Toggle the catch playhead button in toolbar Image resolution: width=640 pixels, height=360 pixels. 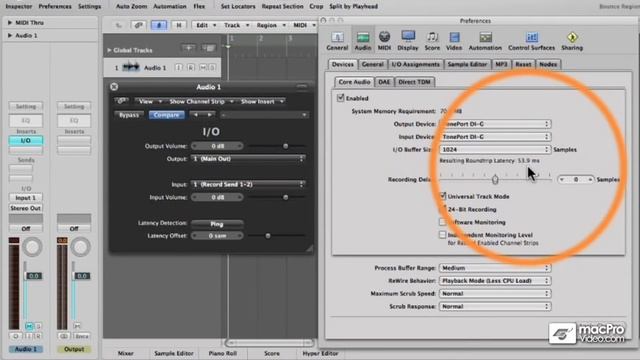point(159,25)
